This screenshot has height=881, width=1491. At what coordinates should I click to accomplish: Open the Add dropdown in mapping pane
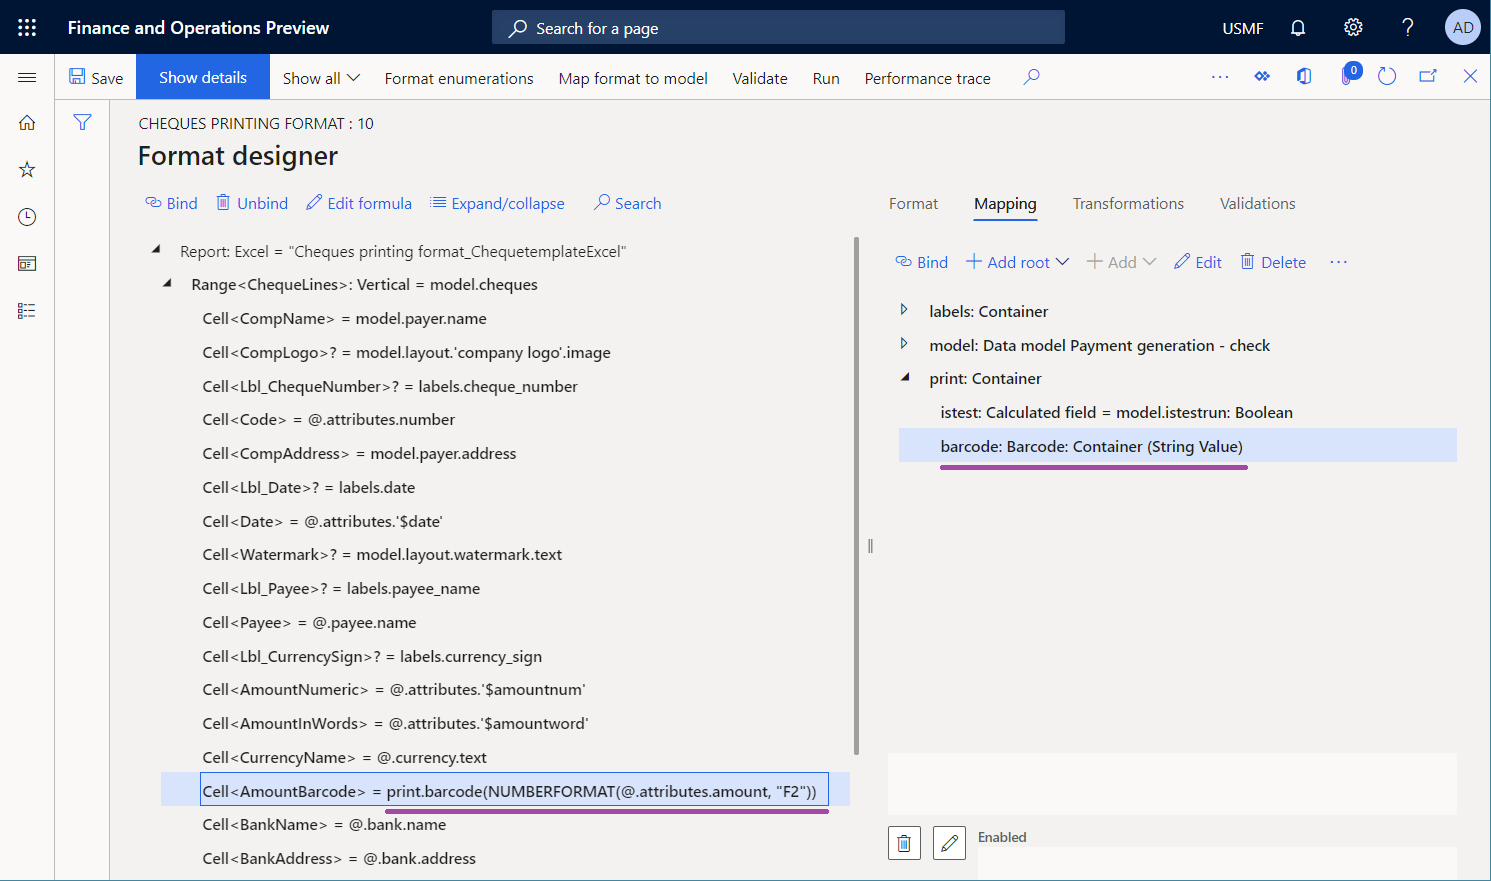pyautogui.click(x=1121, y=262)
